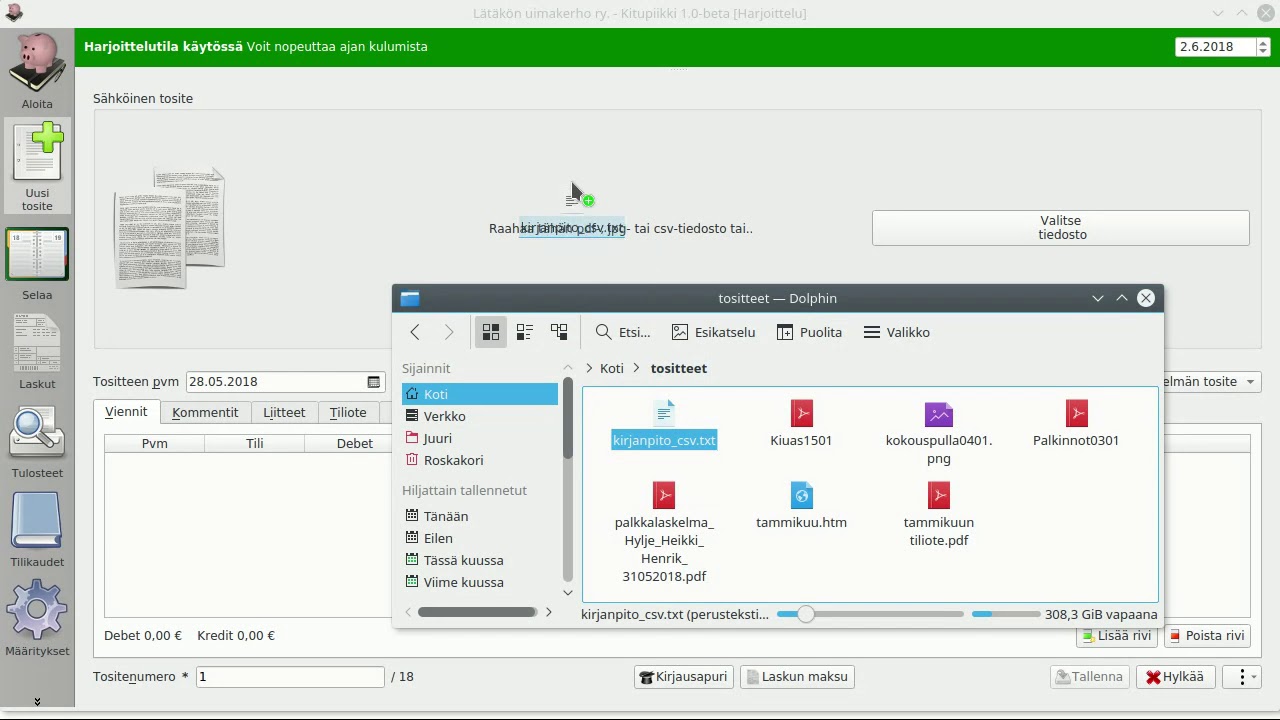Select Palkinnot0301 PDF file
This screenshot has height=720, width=1280.
pyautogui.click(x=1076, y=424)
